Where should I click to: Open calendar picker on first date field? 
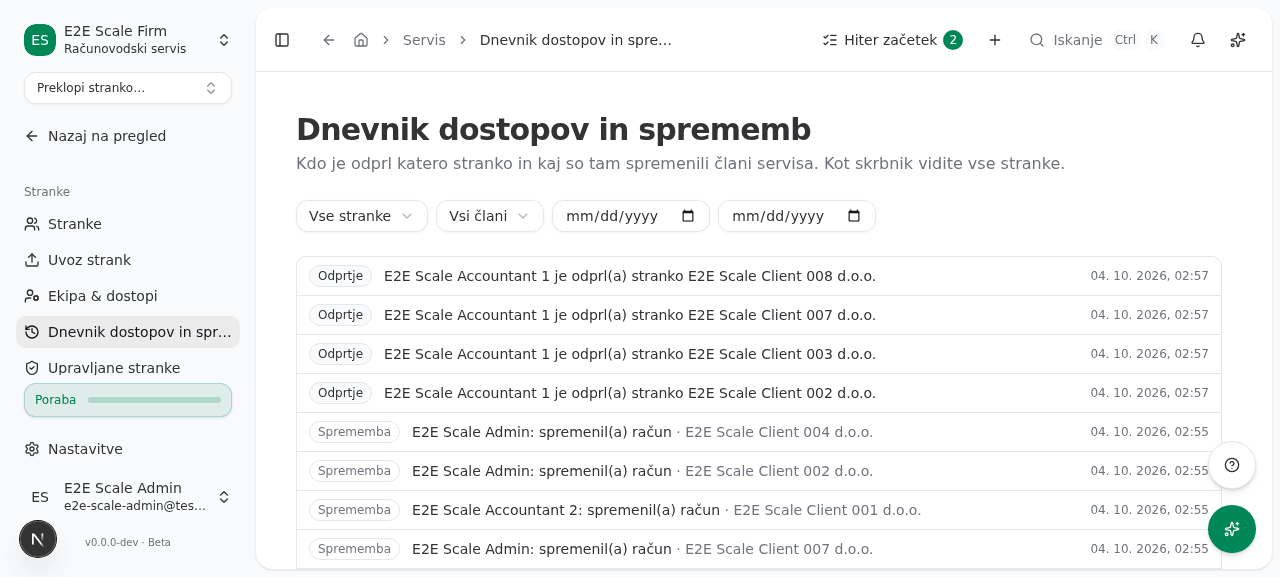click(688, 216)
